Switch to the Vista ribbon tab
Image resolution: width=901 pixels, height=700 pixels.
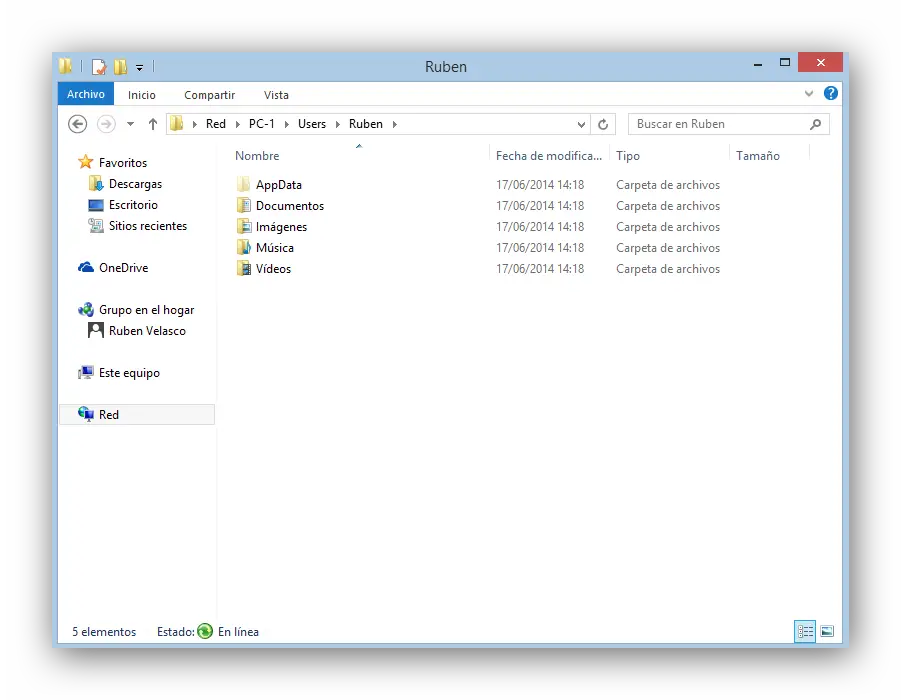pyautogui.click(x=276, y=95)
